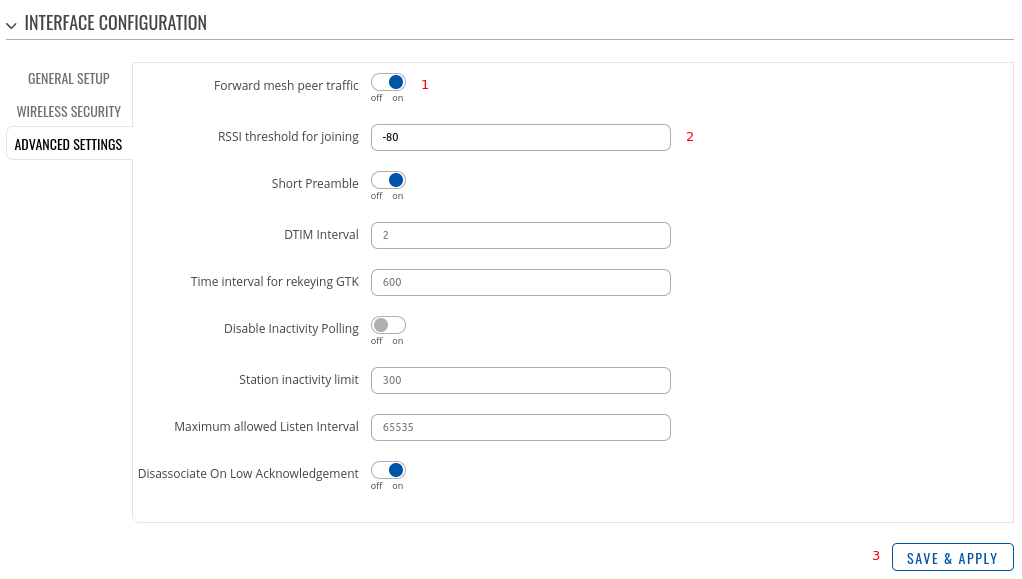Toggle Forward mesh peer traffic switch
This screenshot has height=579, width=1022.
[388, 82]
